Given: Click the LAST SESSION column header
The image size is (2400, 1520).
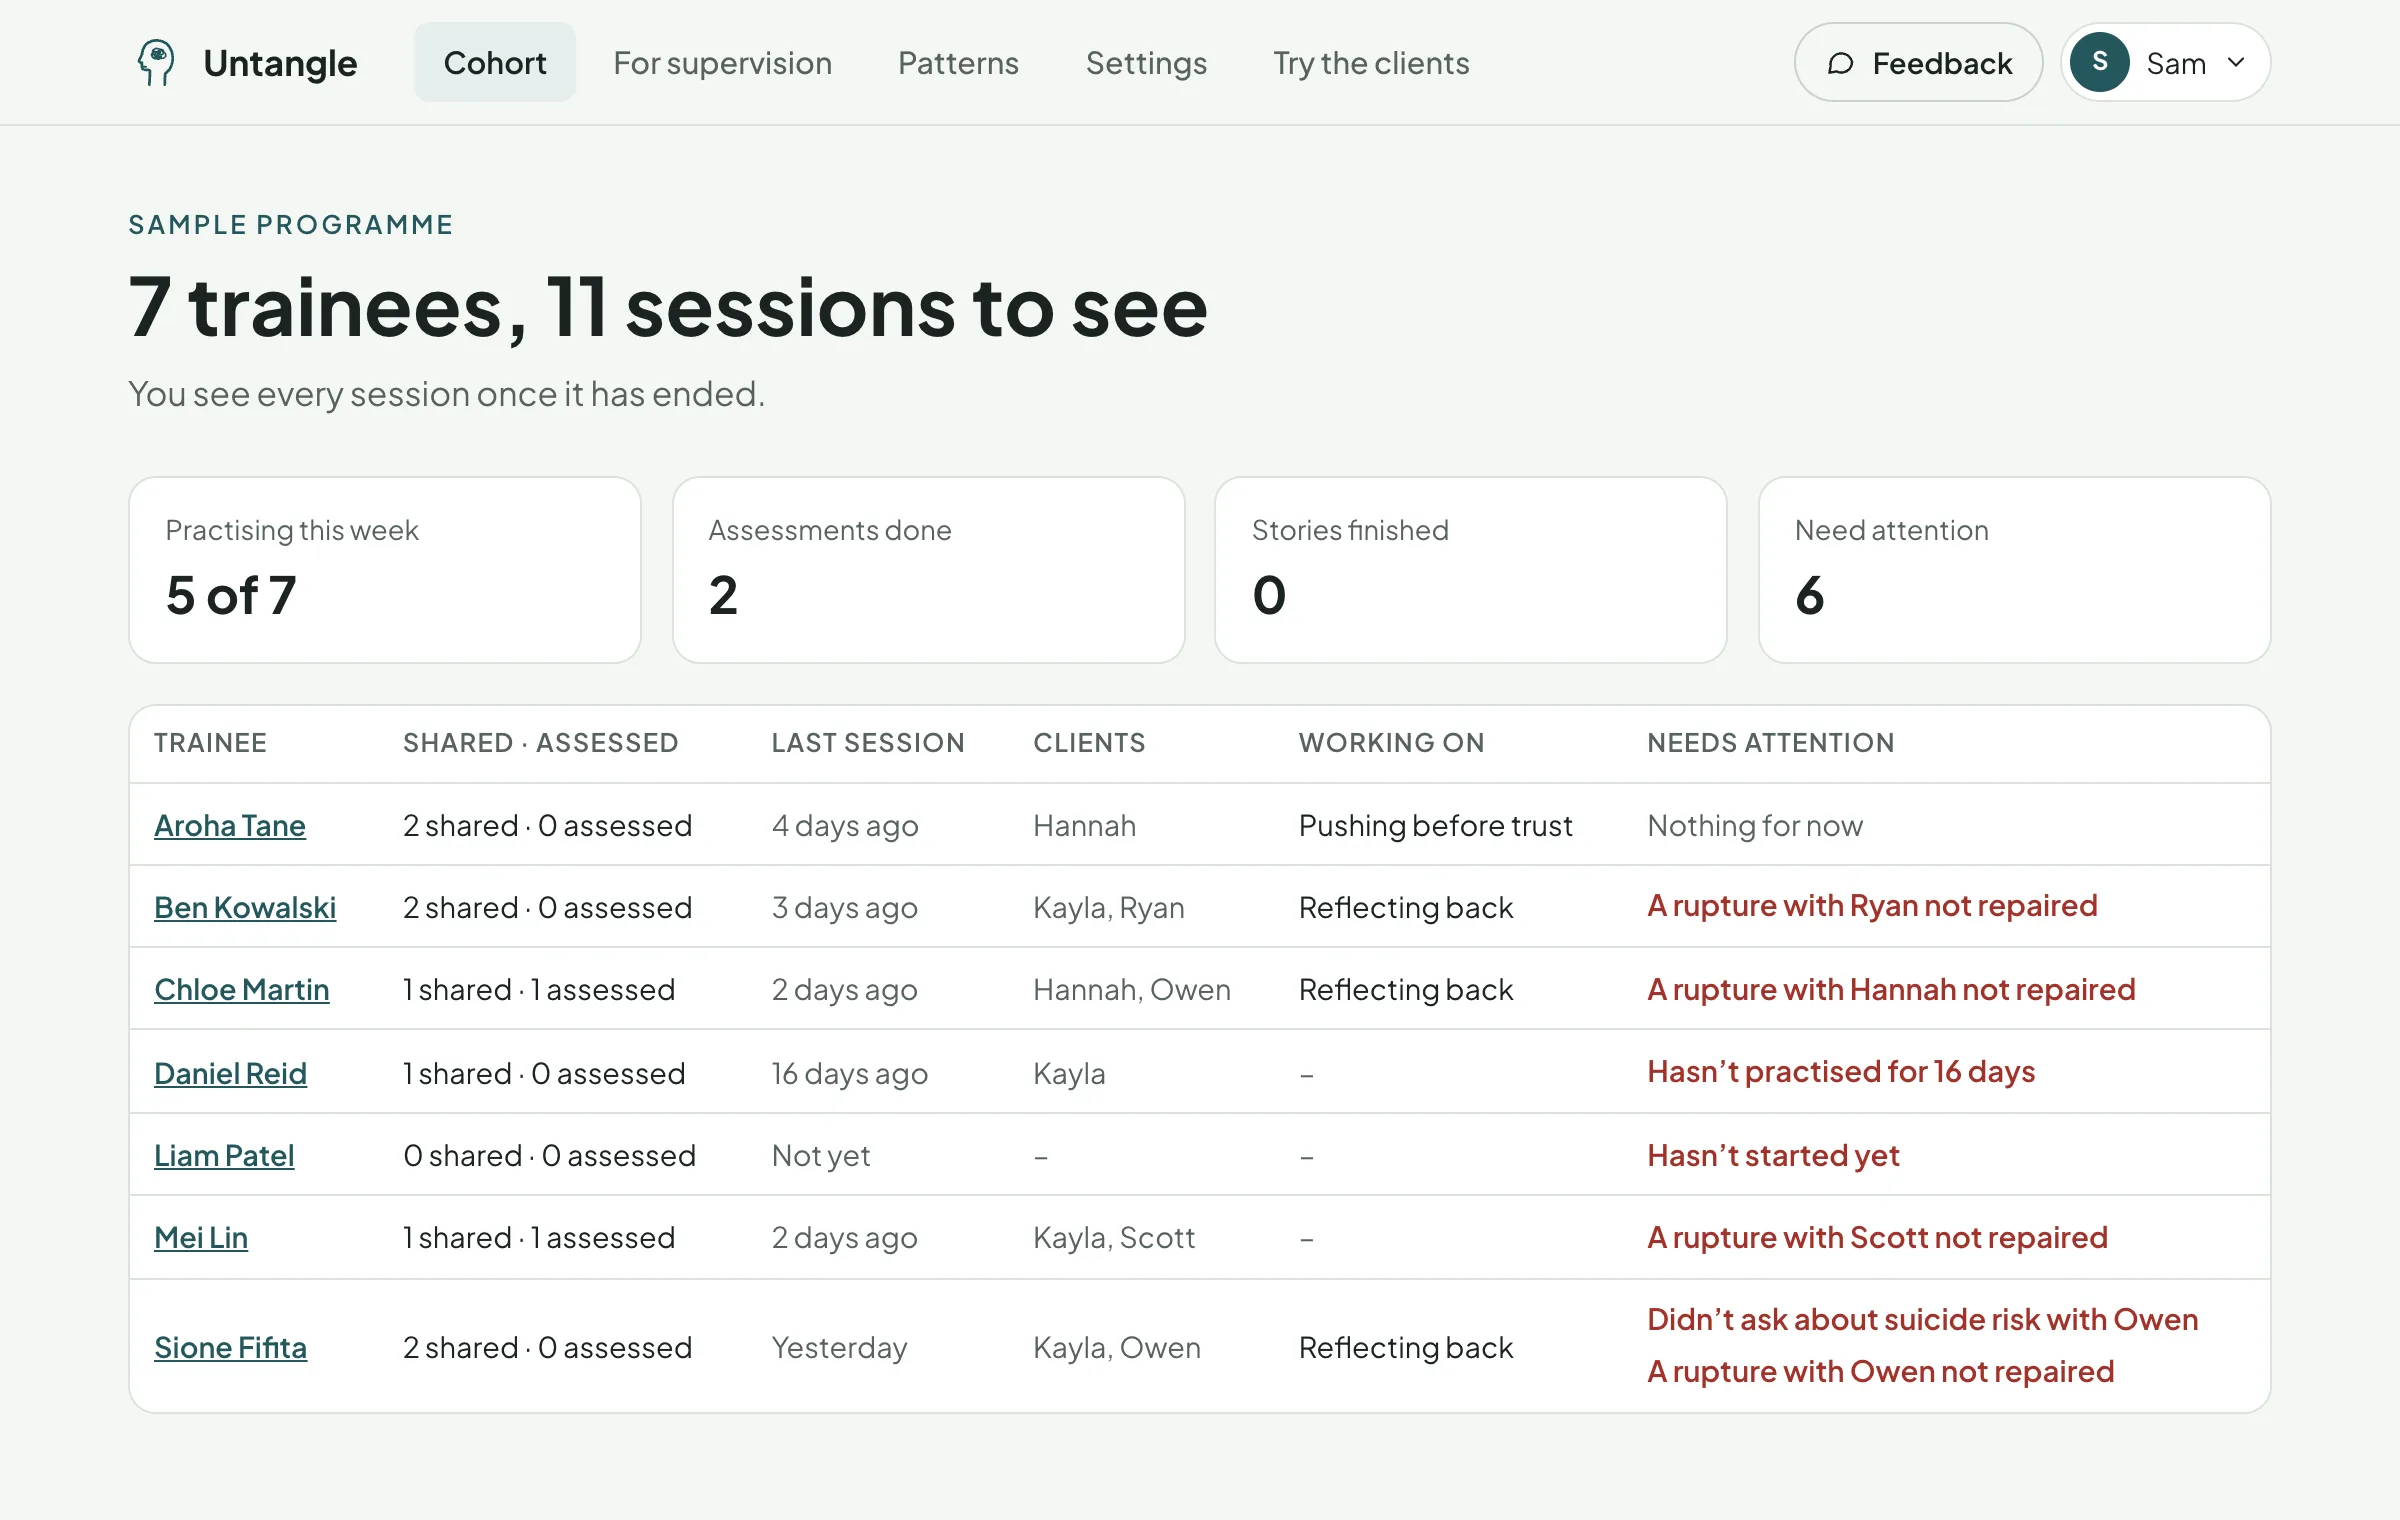Looking at the screenshot, I should point(868,742).
